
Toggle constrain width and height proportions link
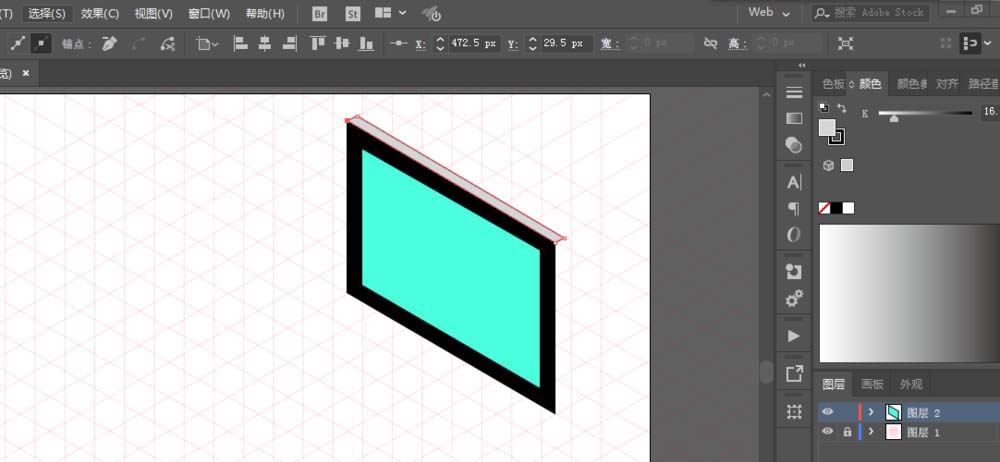point(710,43)
